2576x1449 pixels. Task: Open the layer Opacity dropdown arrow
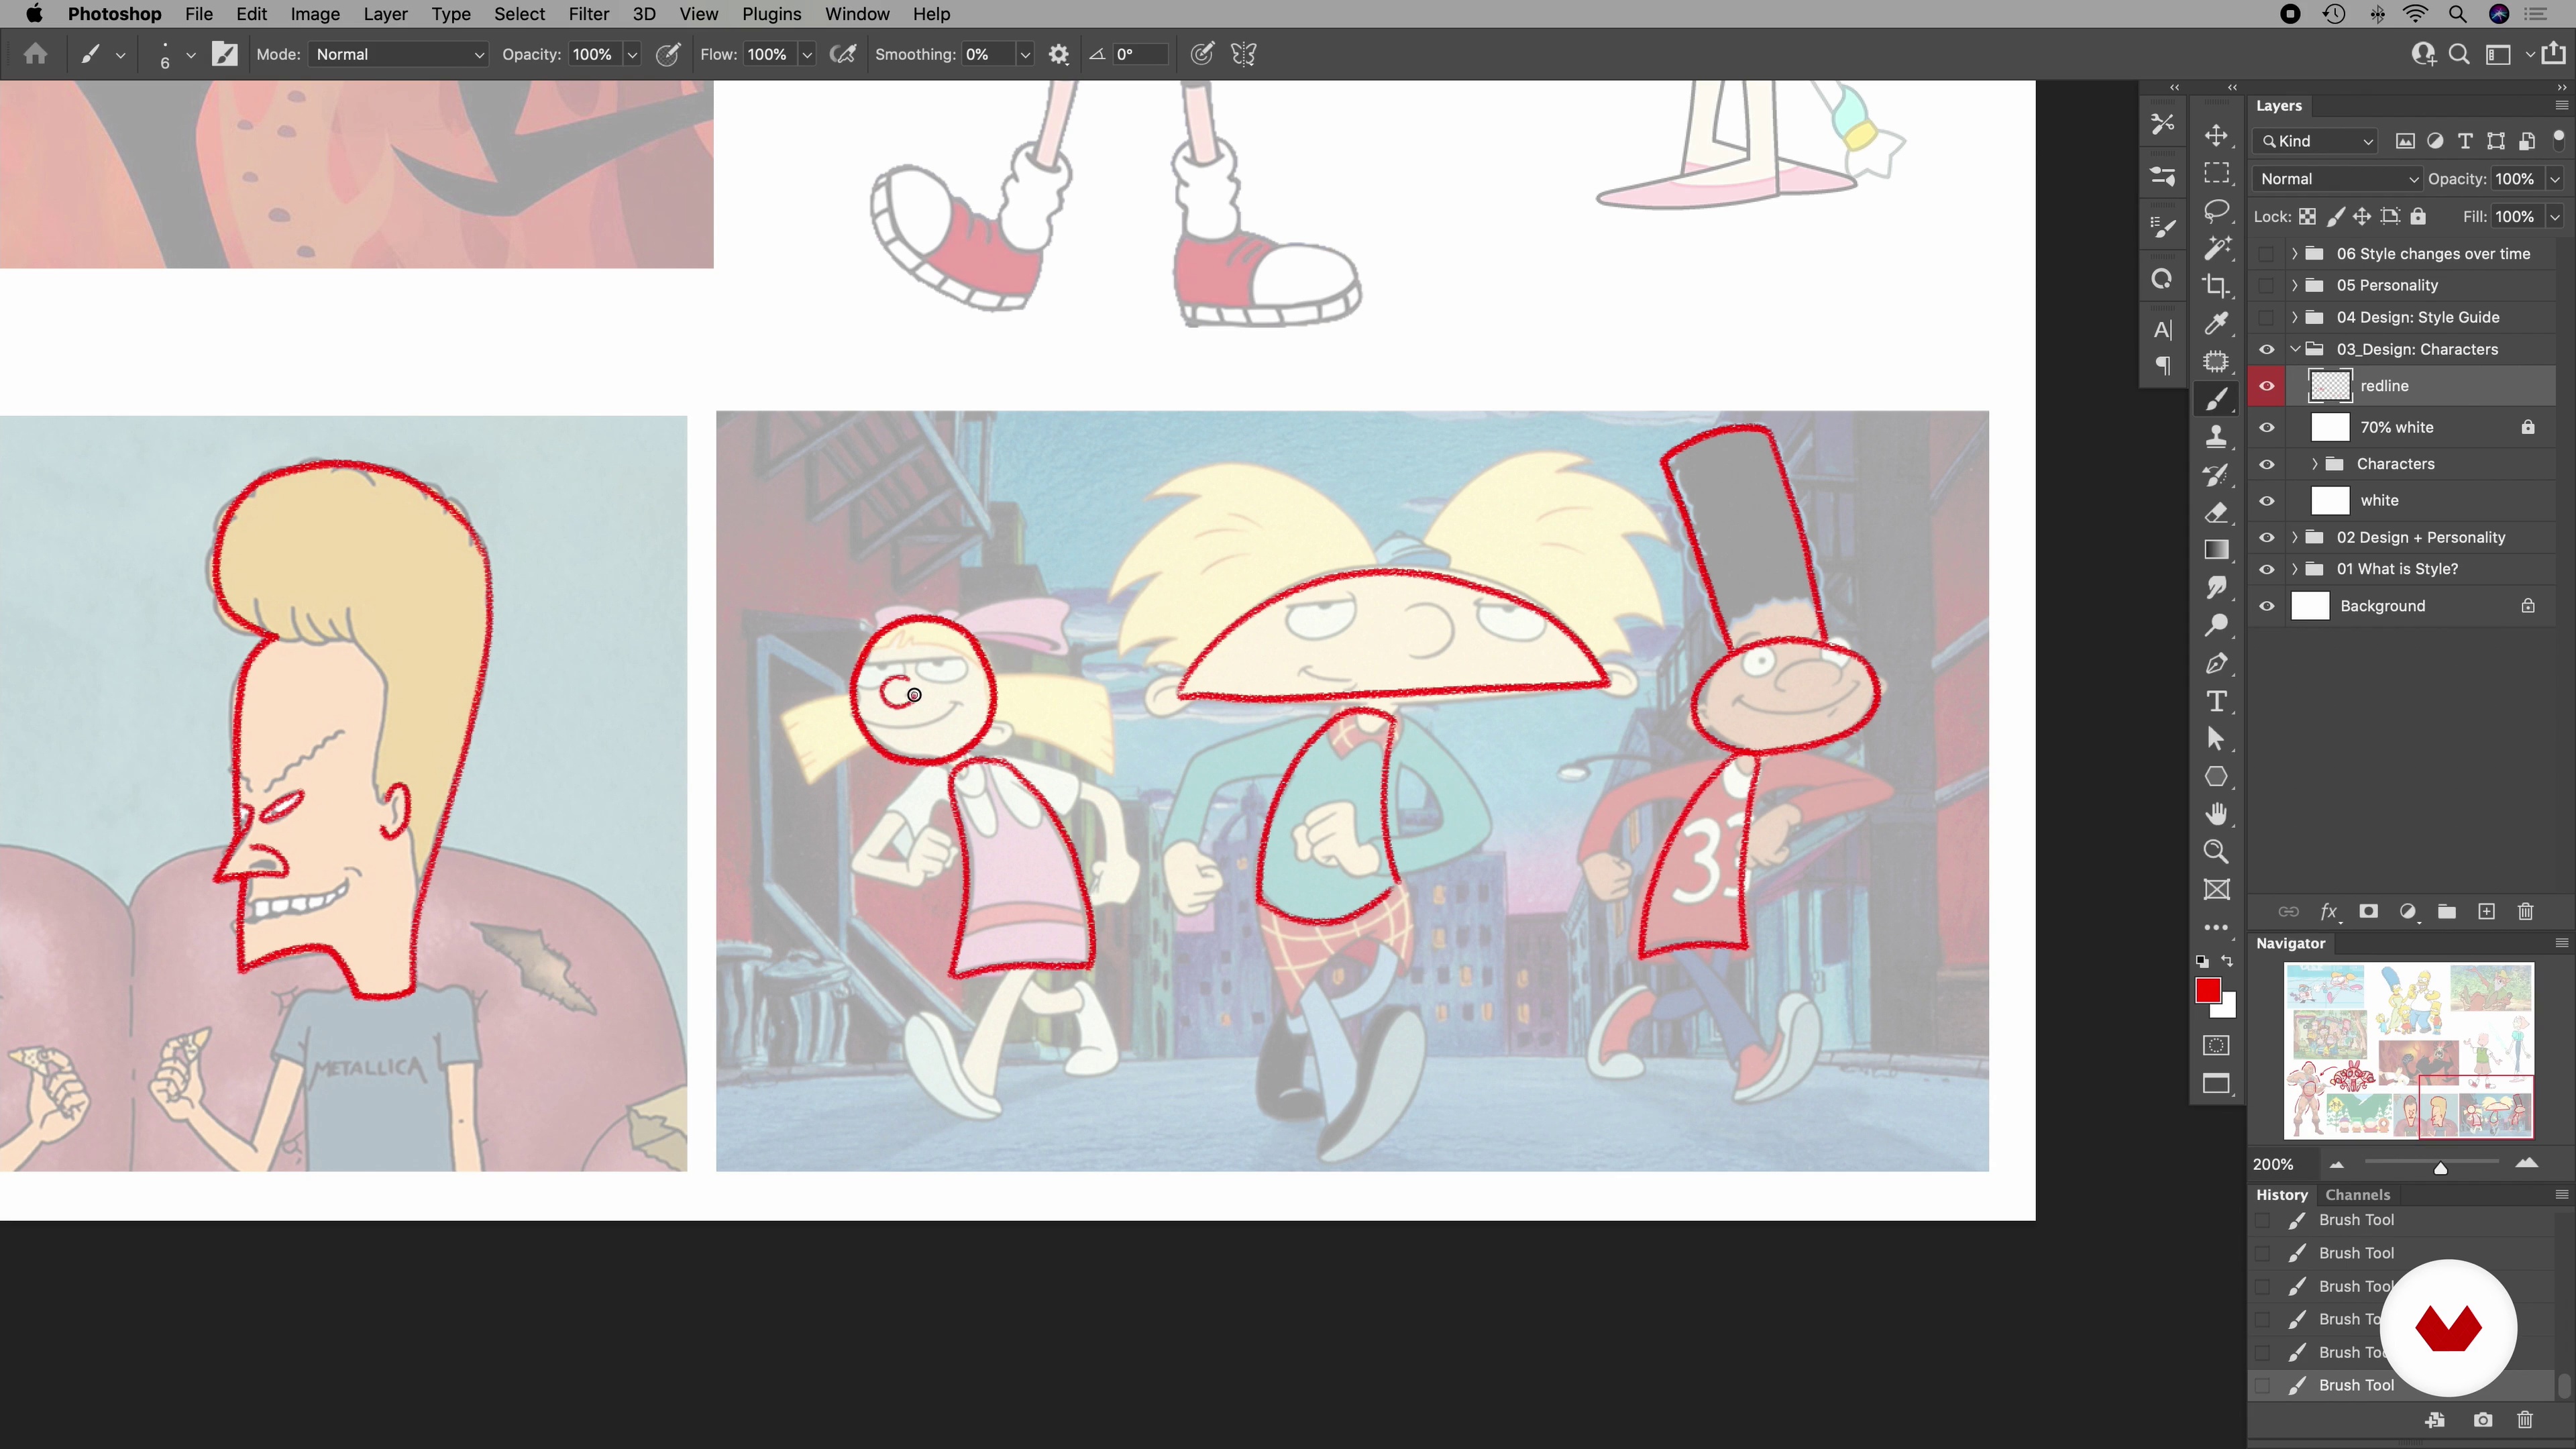pyautogui.click(x=2555, y=179)
